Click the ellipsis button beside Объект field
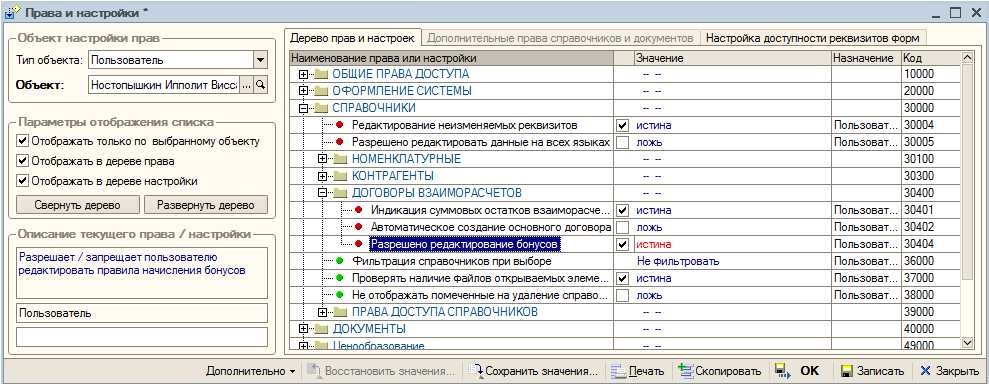 pos(247,84)
